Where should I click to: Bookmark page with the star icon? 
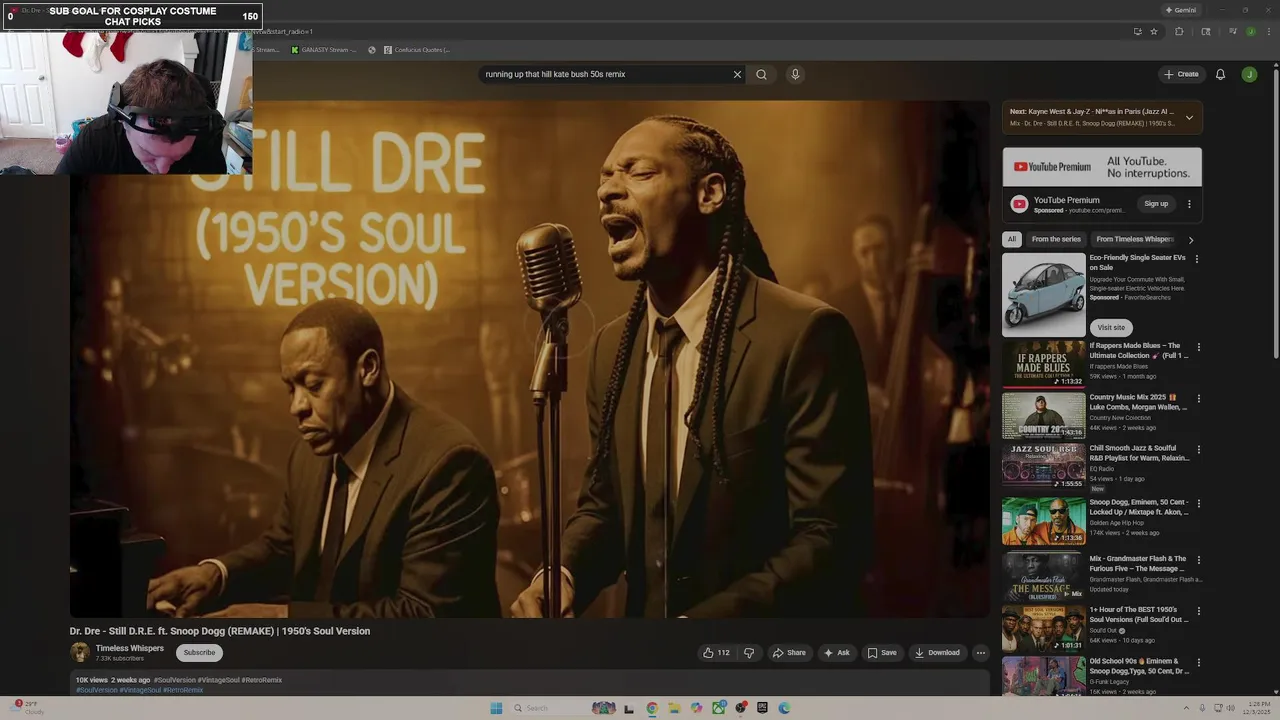1153,31
